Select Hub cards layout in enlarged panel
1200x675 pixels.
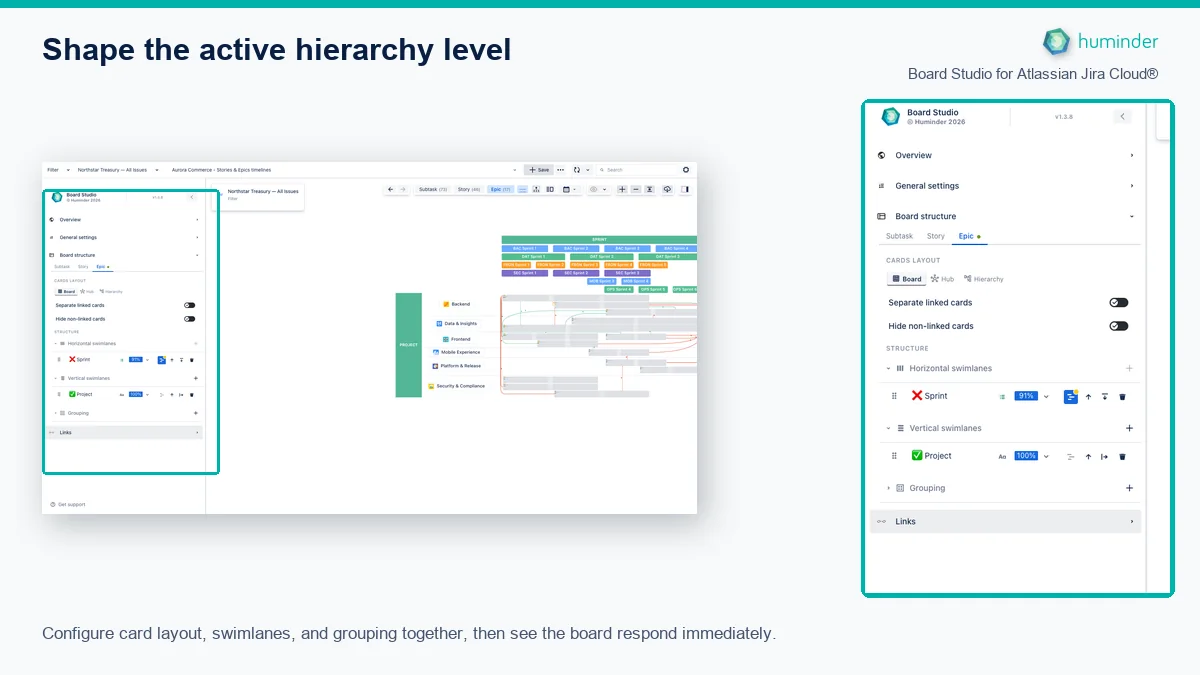click(942, 279)
